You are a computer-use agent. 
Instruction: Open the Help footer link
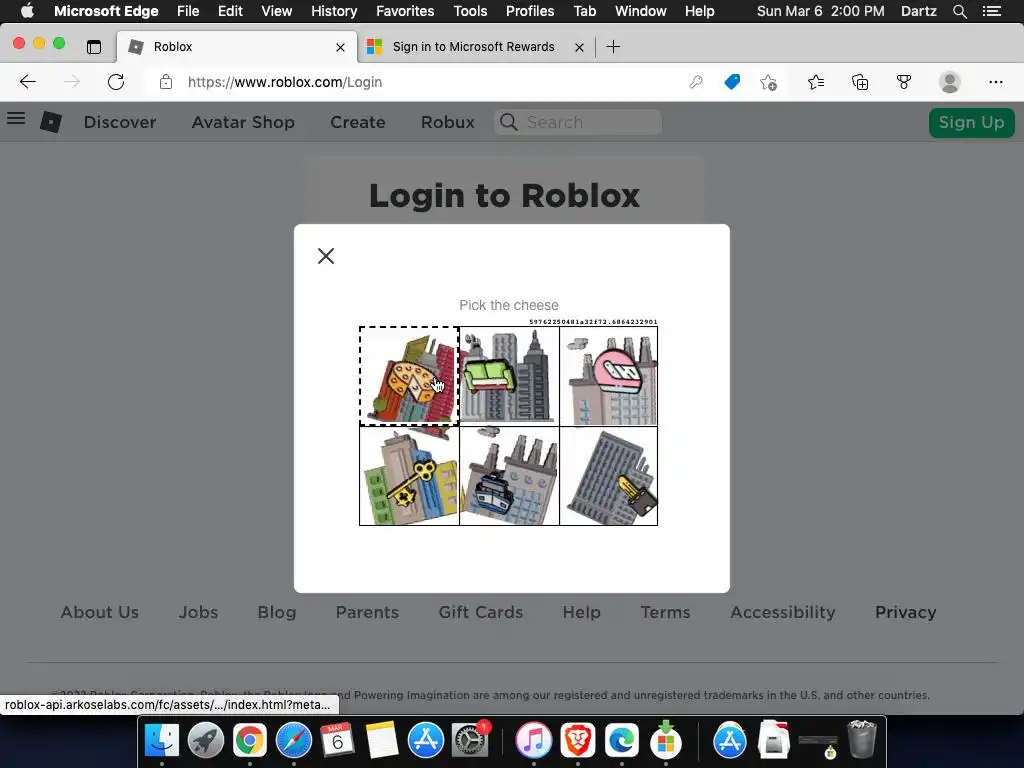(x=581, y=612)
